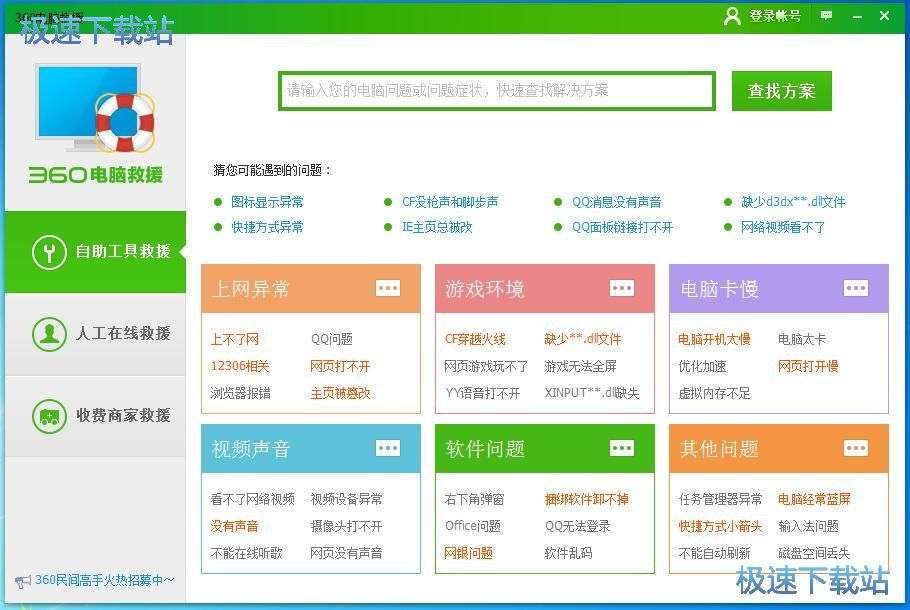Select 看不了网络视频 item
Screen dimensions: 910x610
click(252, 499)
